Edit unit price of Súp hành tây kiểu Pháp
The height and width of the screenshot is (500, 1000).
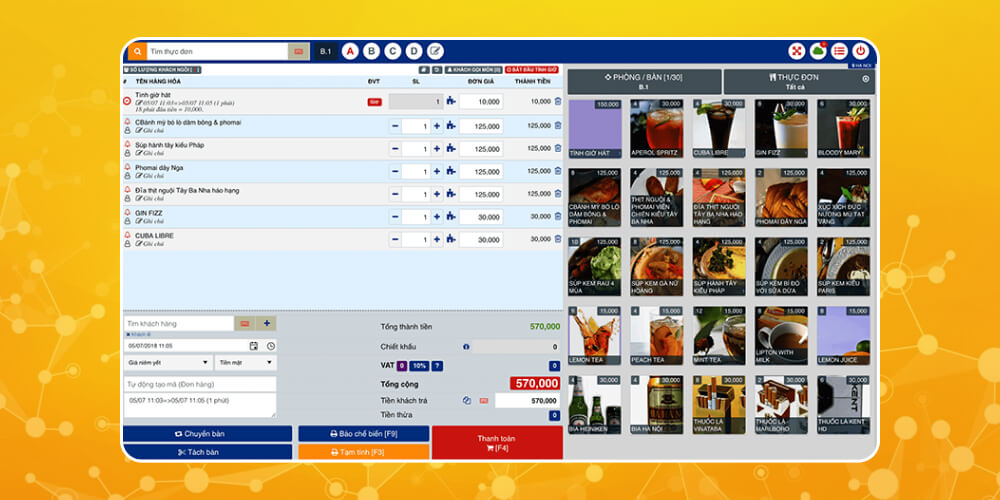pos(481,149)
